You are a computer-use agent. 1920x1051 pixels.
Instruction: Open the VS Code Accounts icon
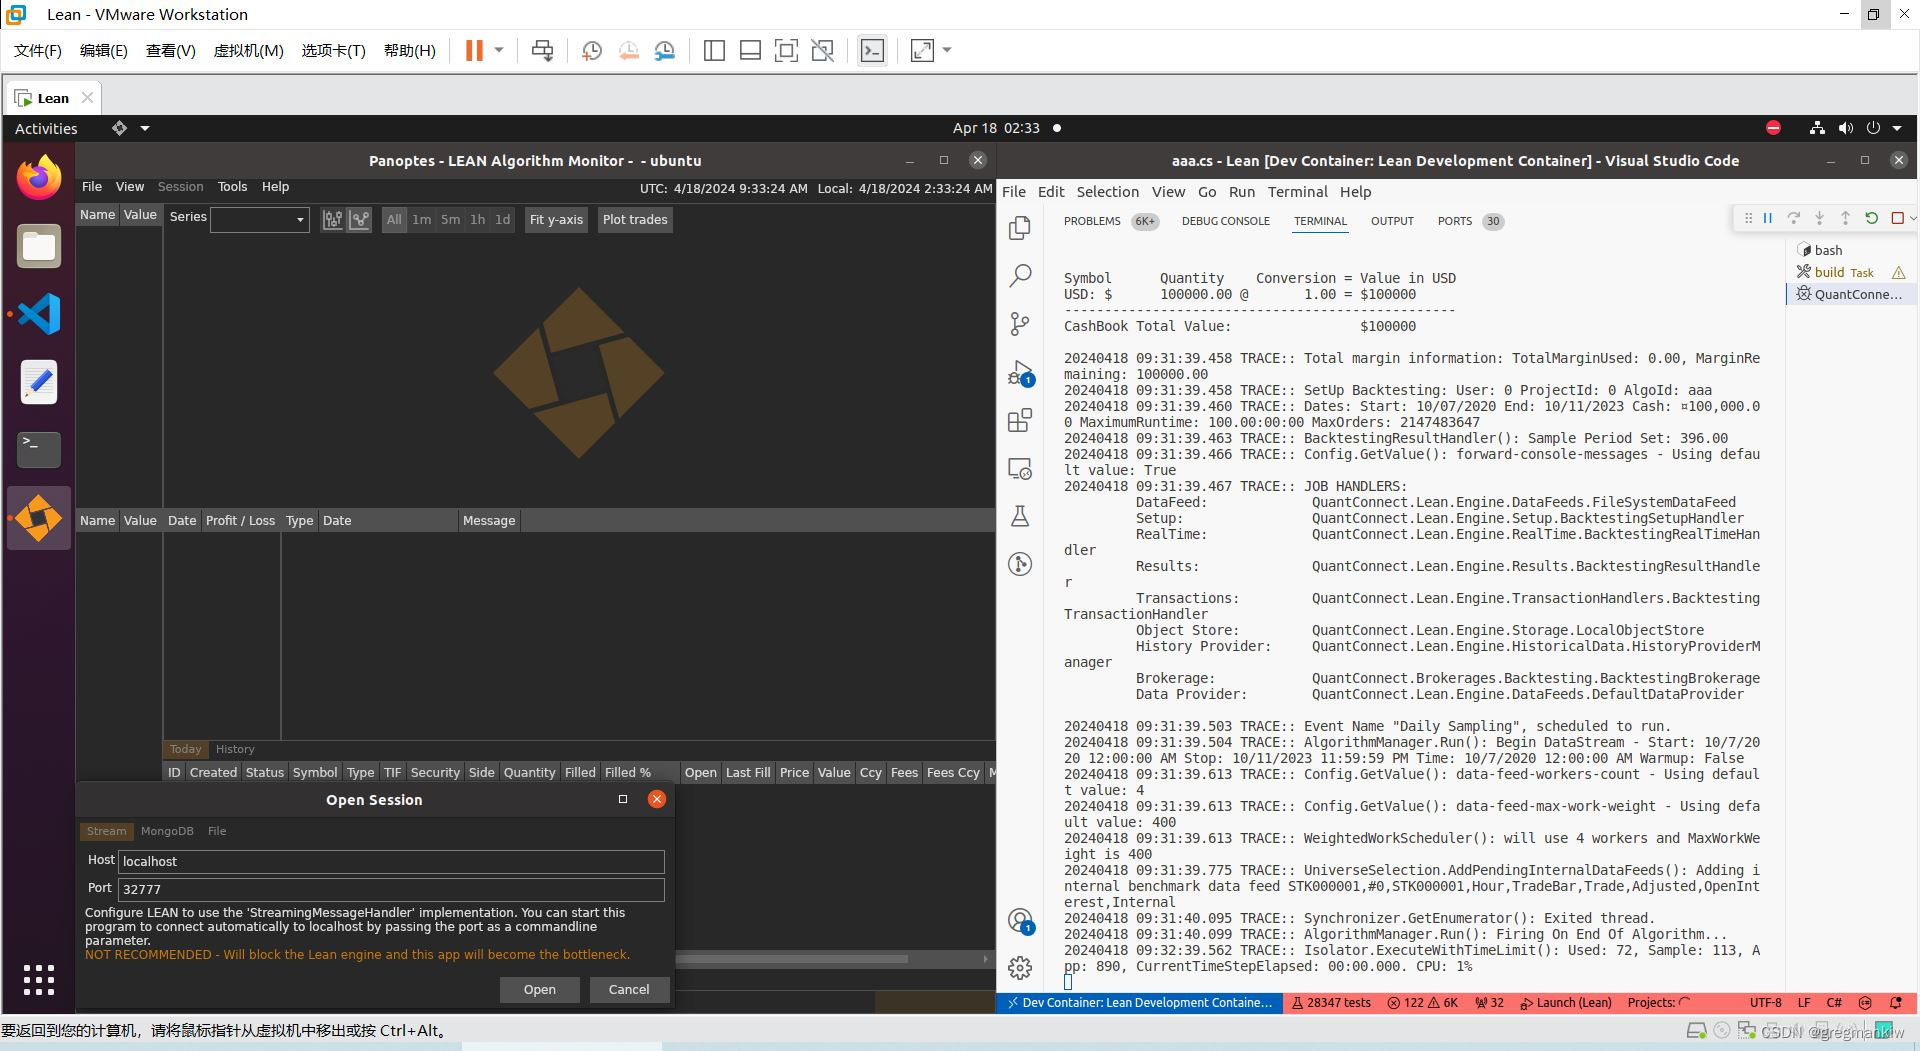(1020, 920)
